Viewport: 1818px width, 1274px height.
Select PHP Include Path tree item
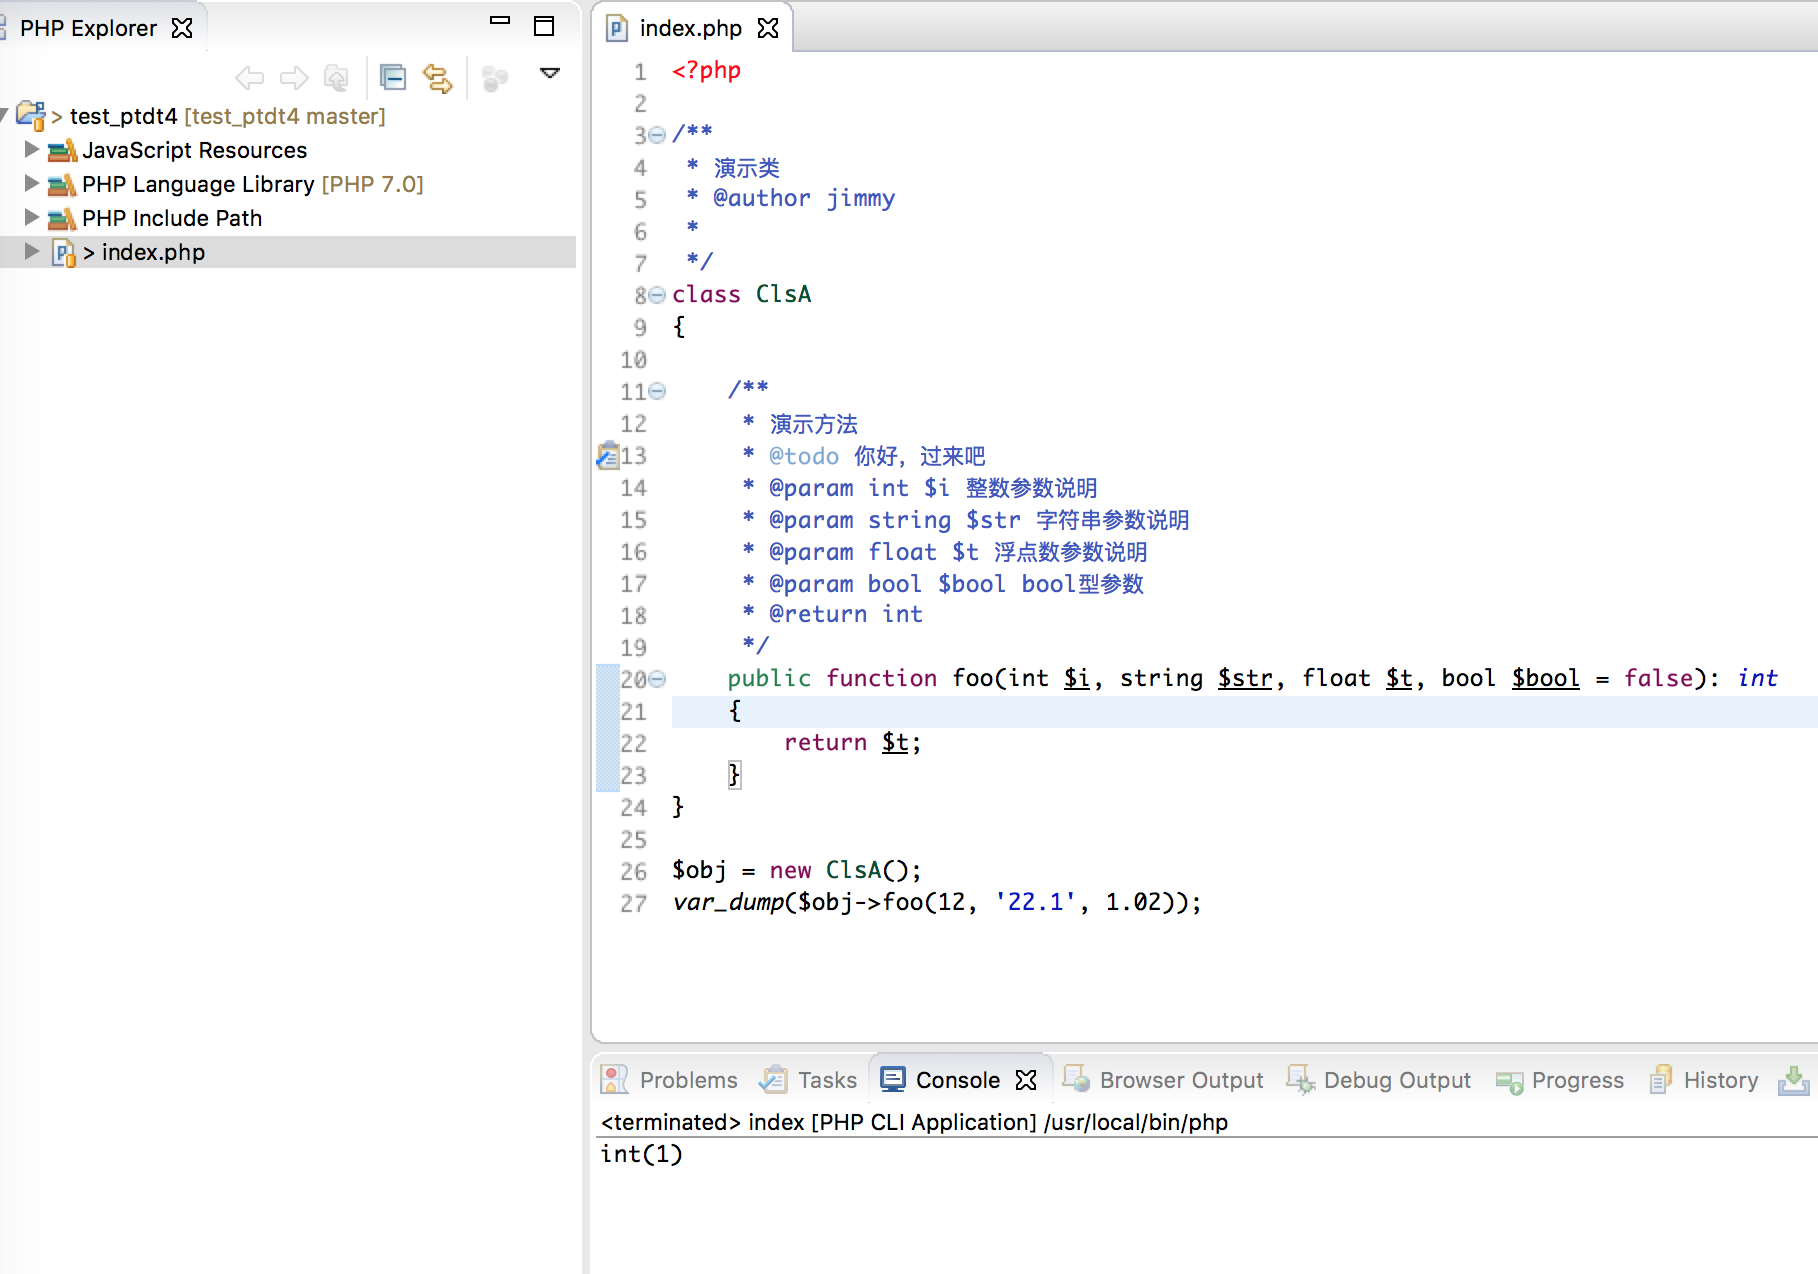click(172, 218)
